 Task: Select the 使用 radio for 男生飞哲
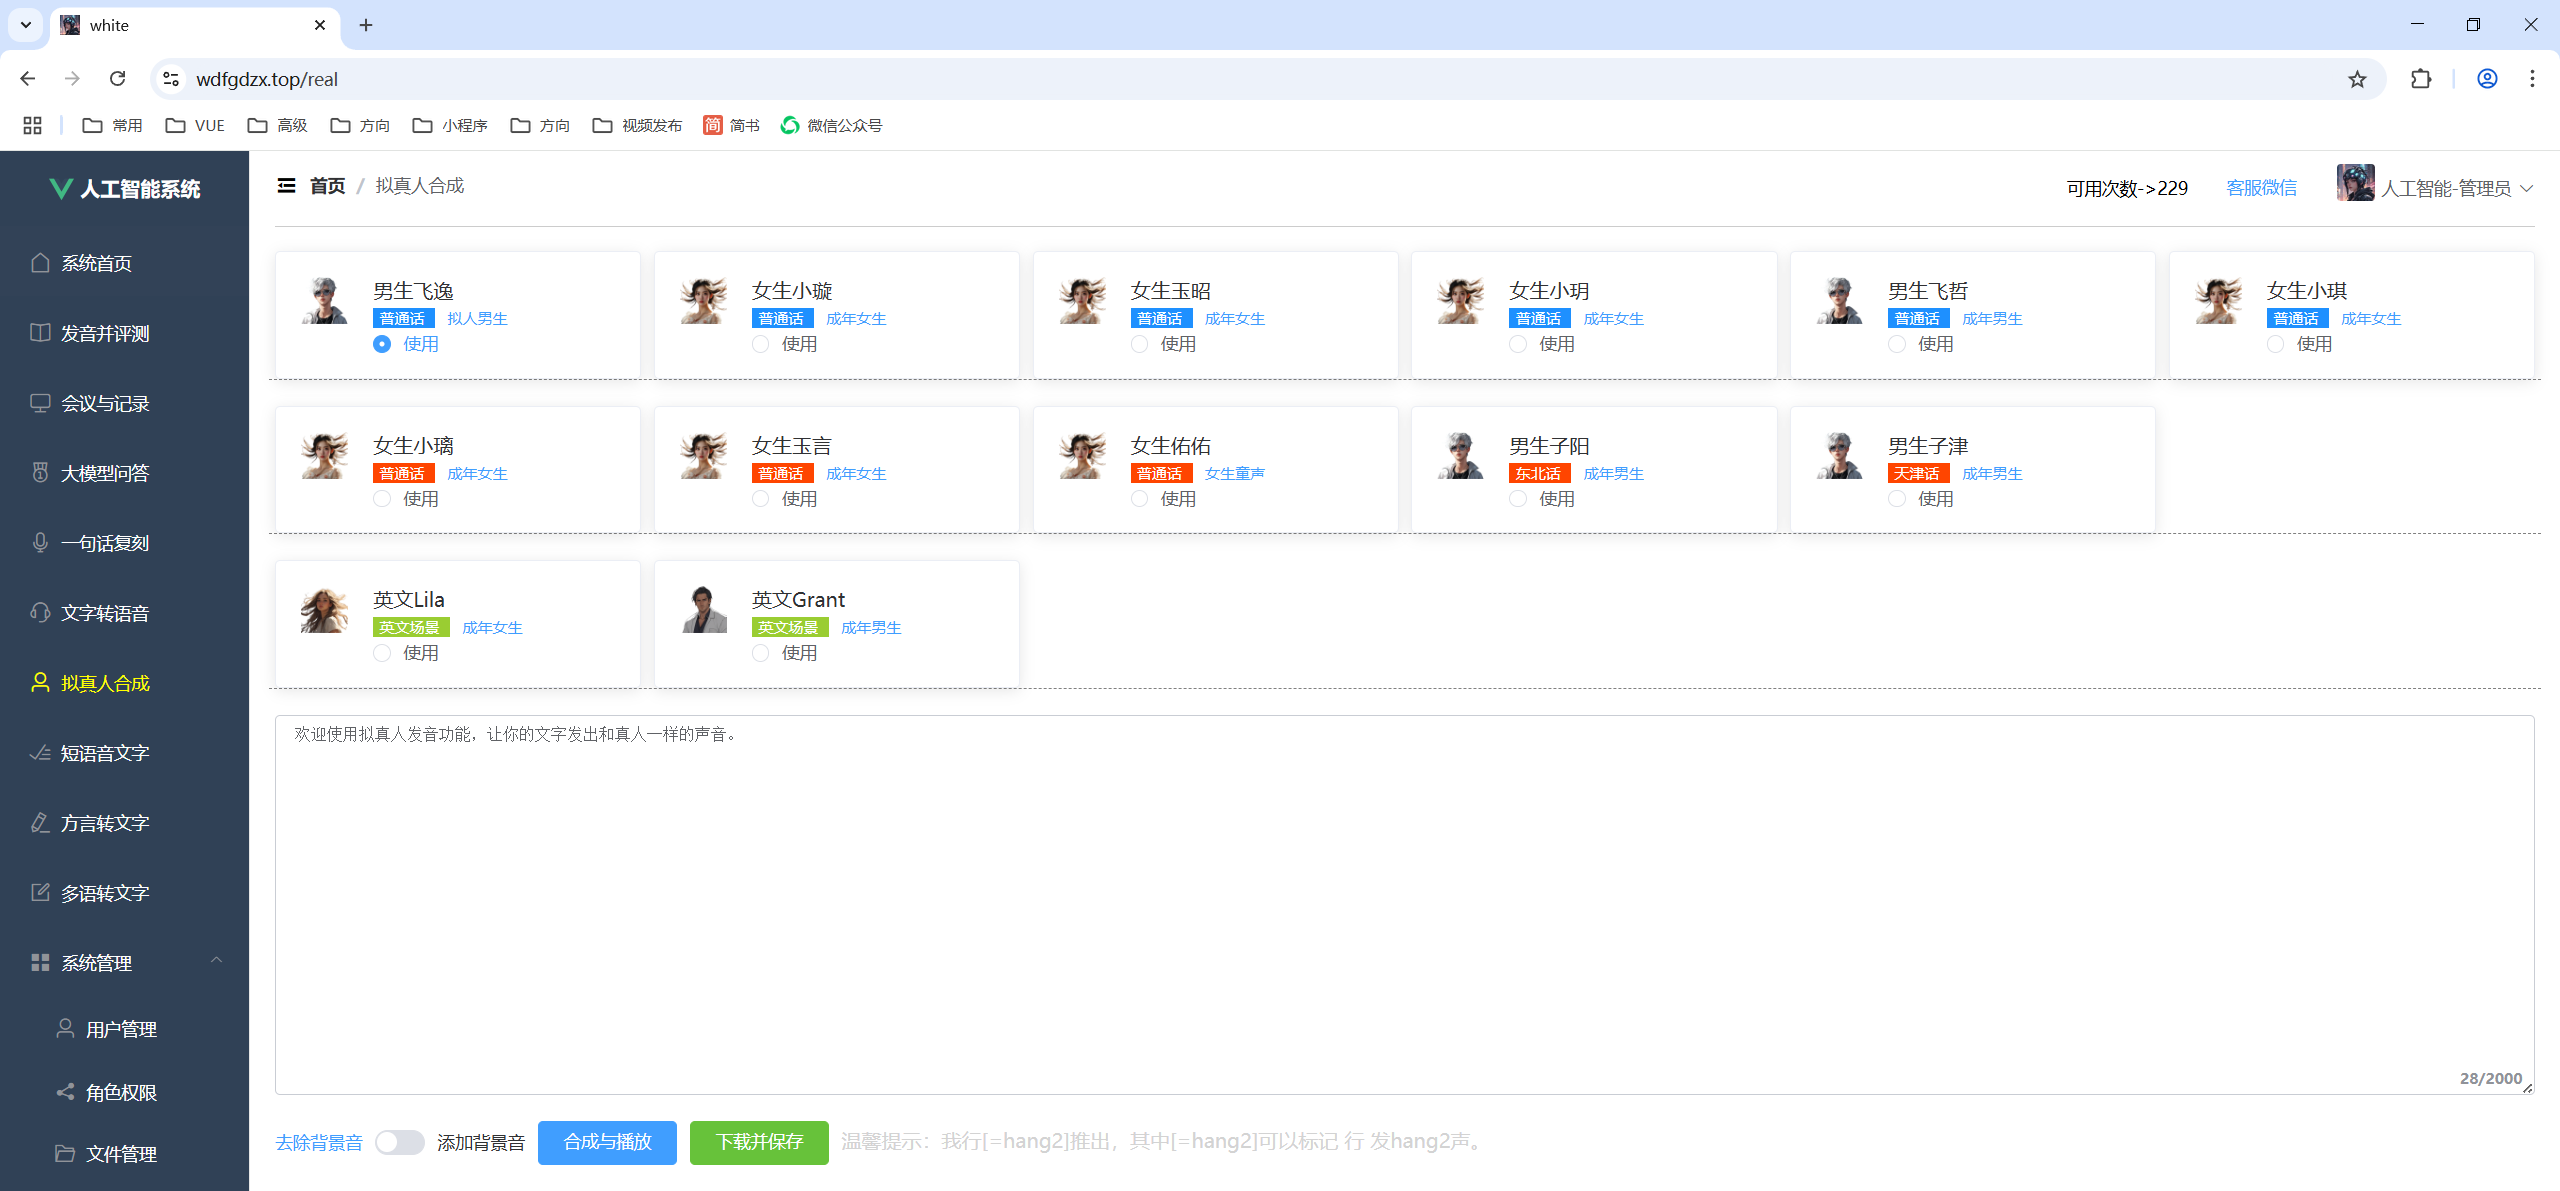(1897, 344)
